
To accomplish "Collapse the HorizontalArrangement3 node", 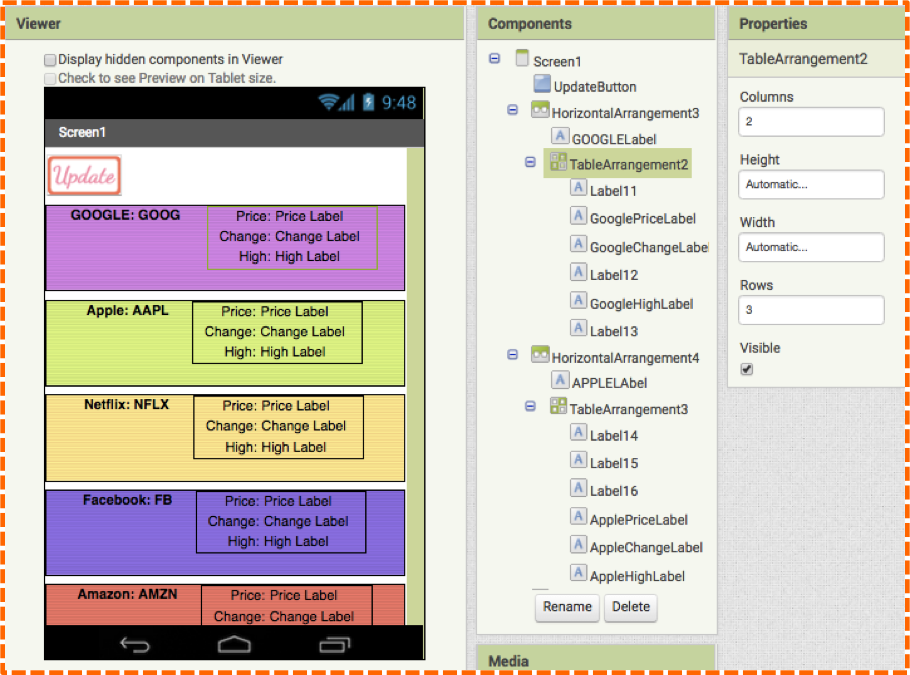I will pyautogui.click(x=512, y=110).
